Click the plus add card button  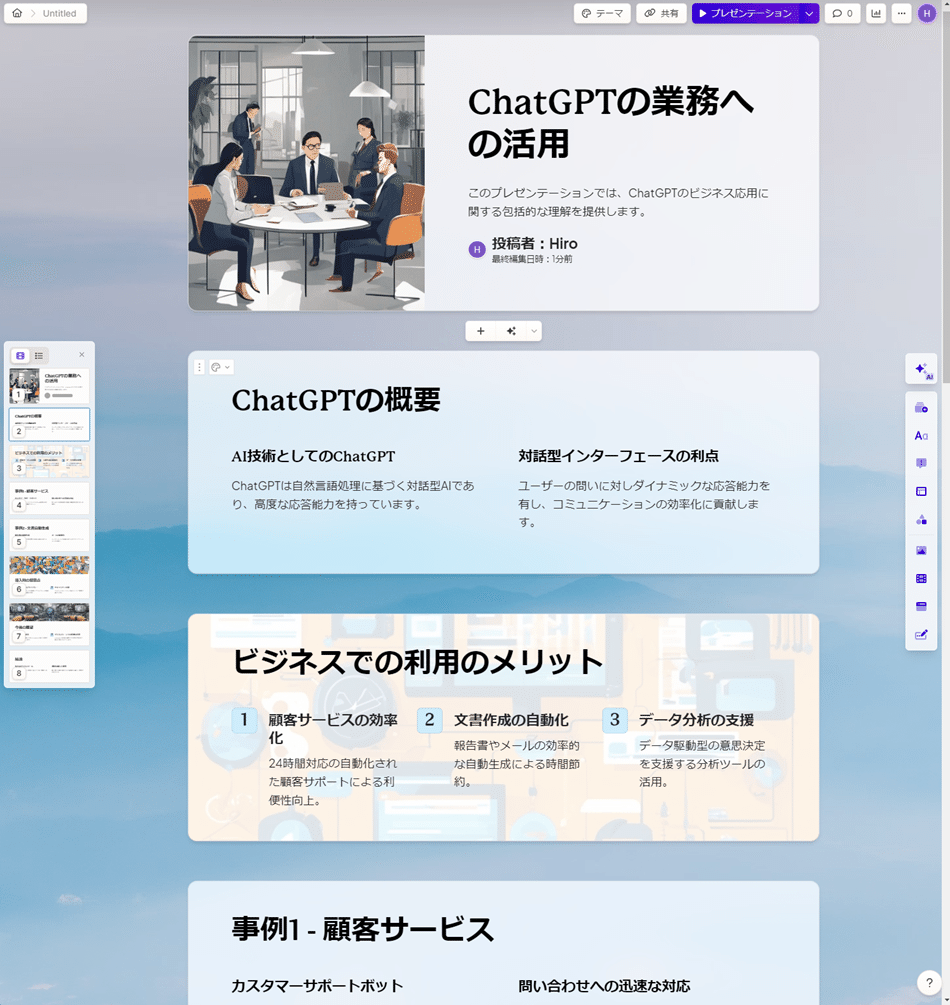coord(481,331)
